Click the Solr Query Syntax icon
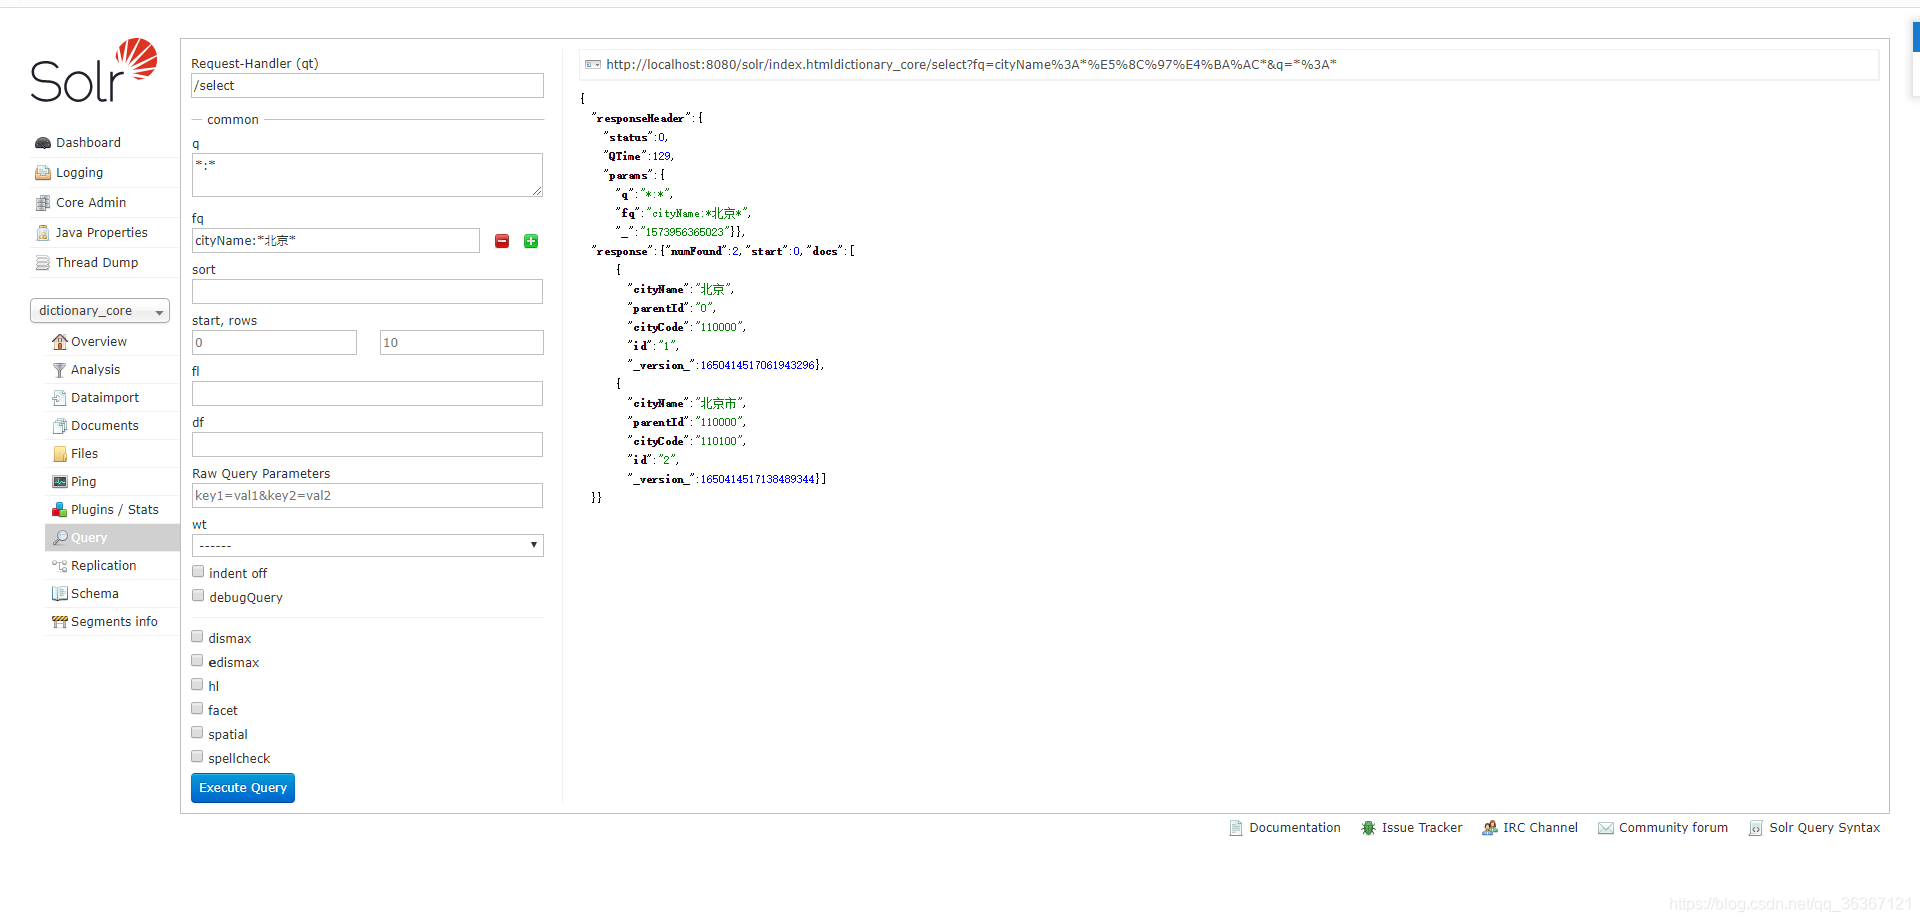 coord(1756,828)
